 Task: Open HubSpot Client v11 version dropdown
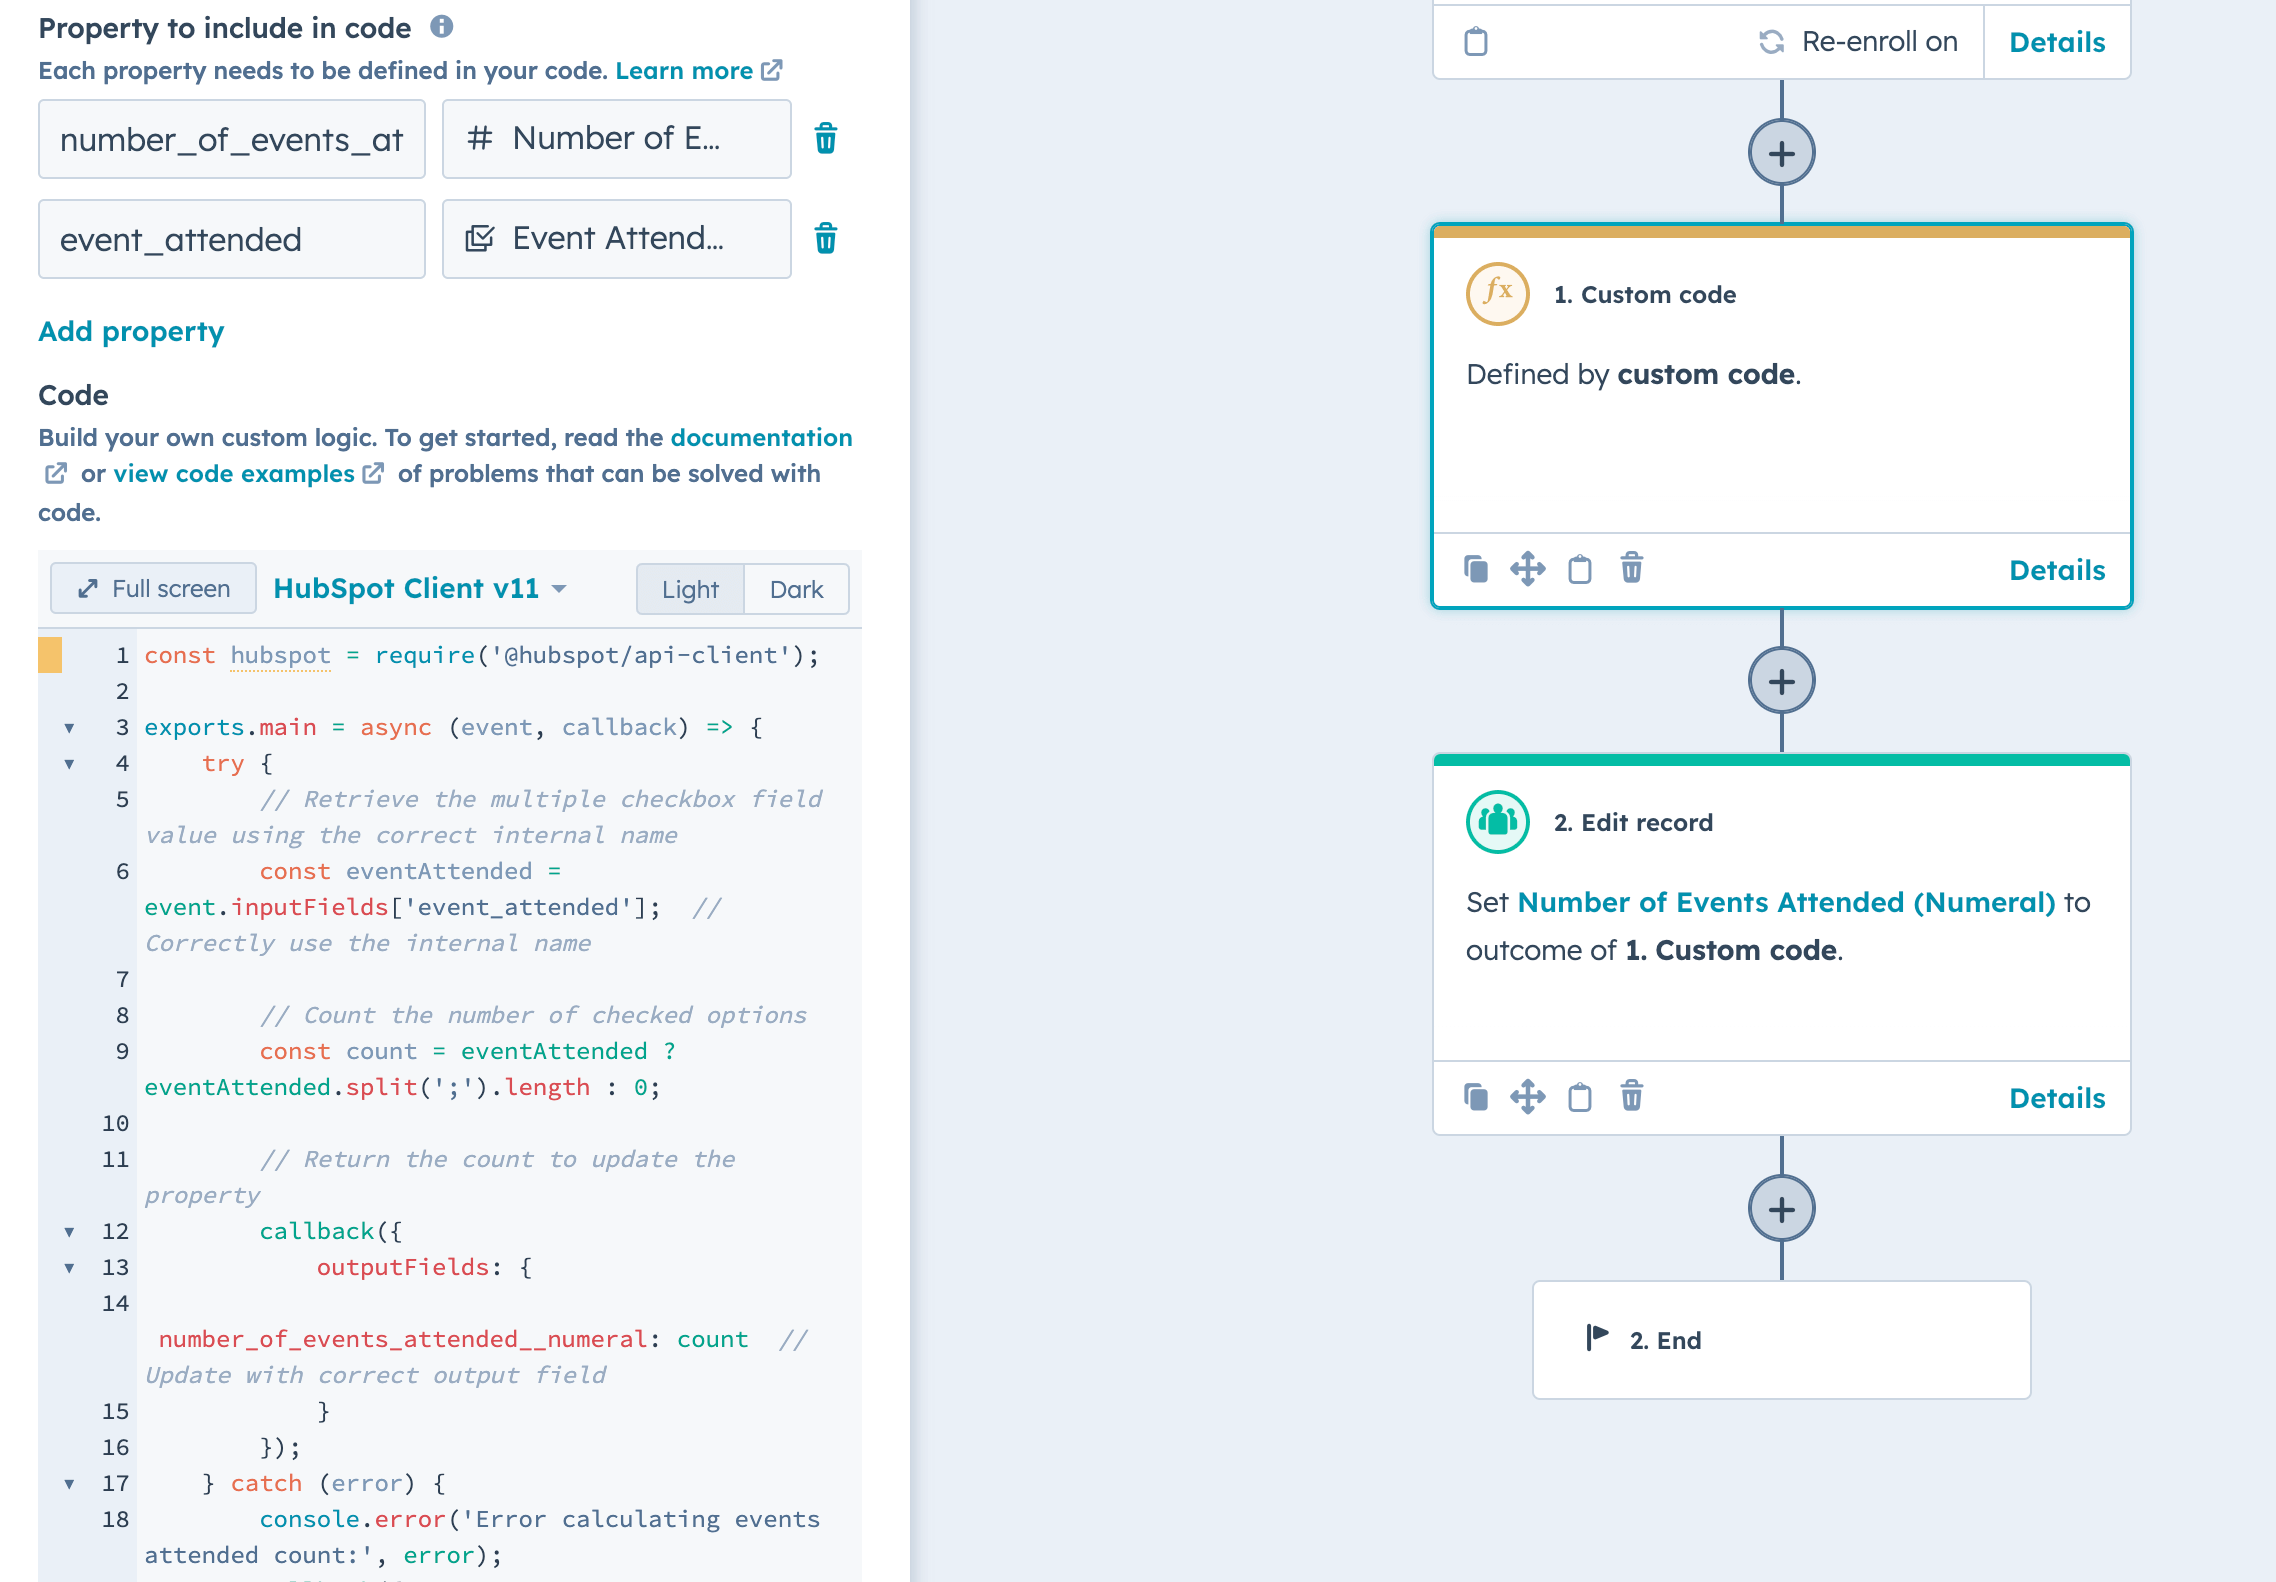tap(420, 588)
